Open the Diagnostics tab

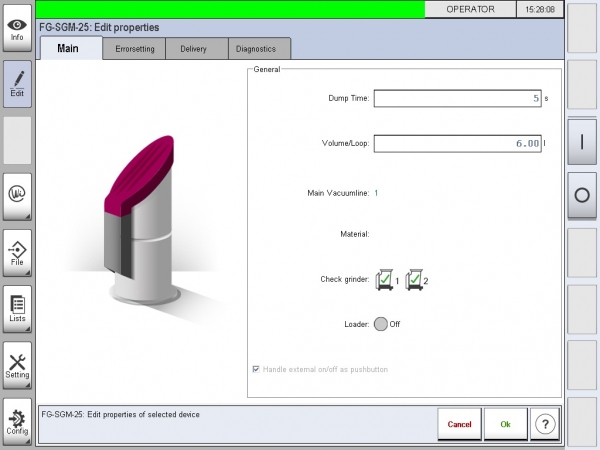point(257,48)
